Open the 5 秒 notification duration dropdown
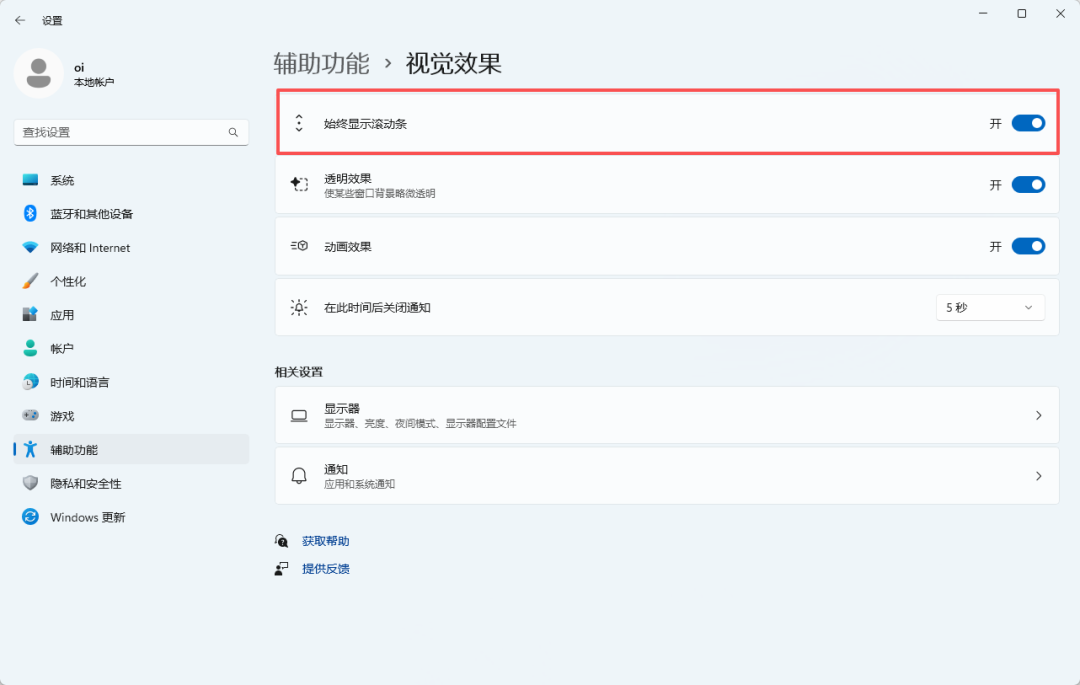1080x685 pixels. [x=990, y=307]
